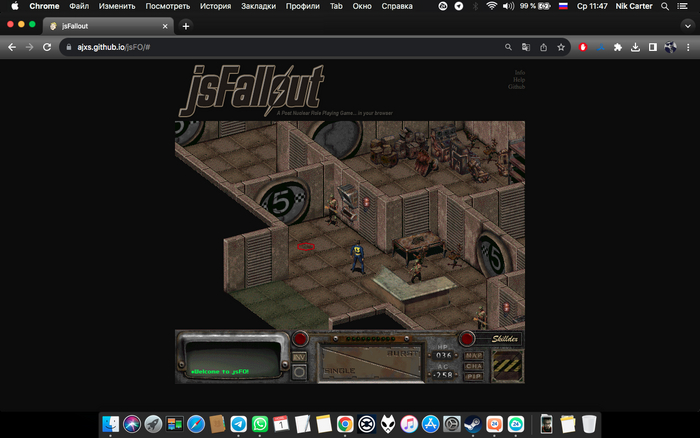Reload the page with the refresh icon

(47, 47)
